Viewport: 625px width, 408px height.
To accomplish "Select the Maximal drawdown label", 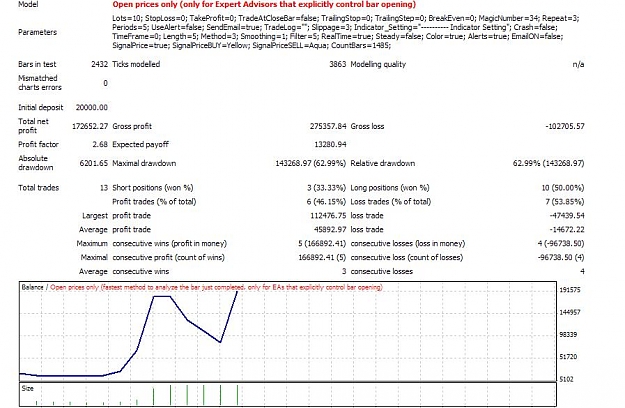I will pyautogui.click(x=144, y=163).
